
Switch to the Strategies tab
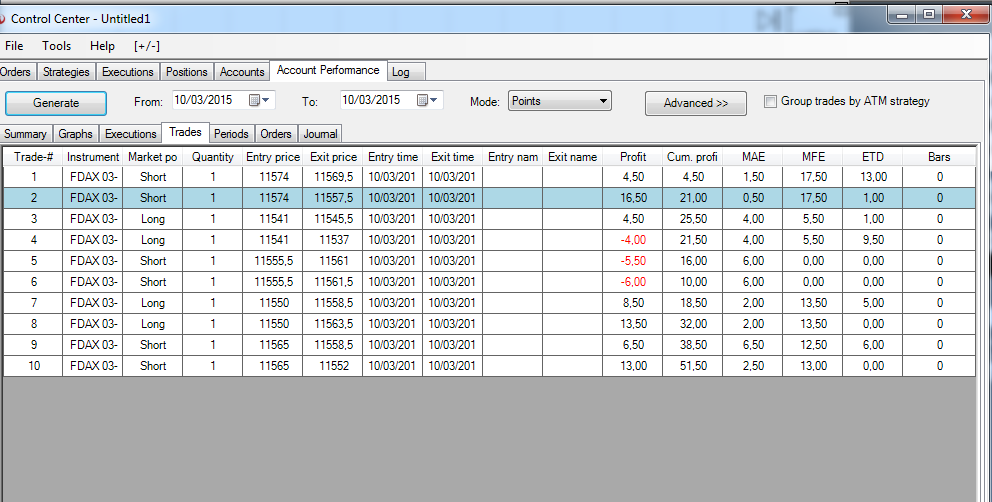click(67, 72)
